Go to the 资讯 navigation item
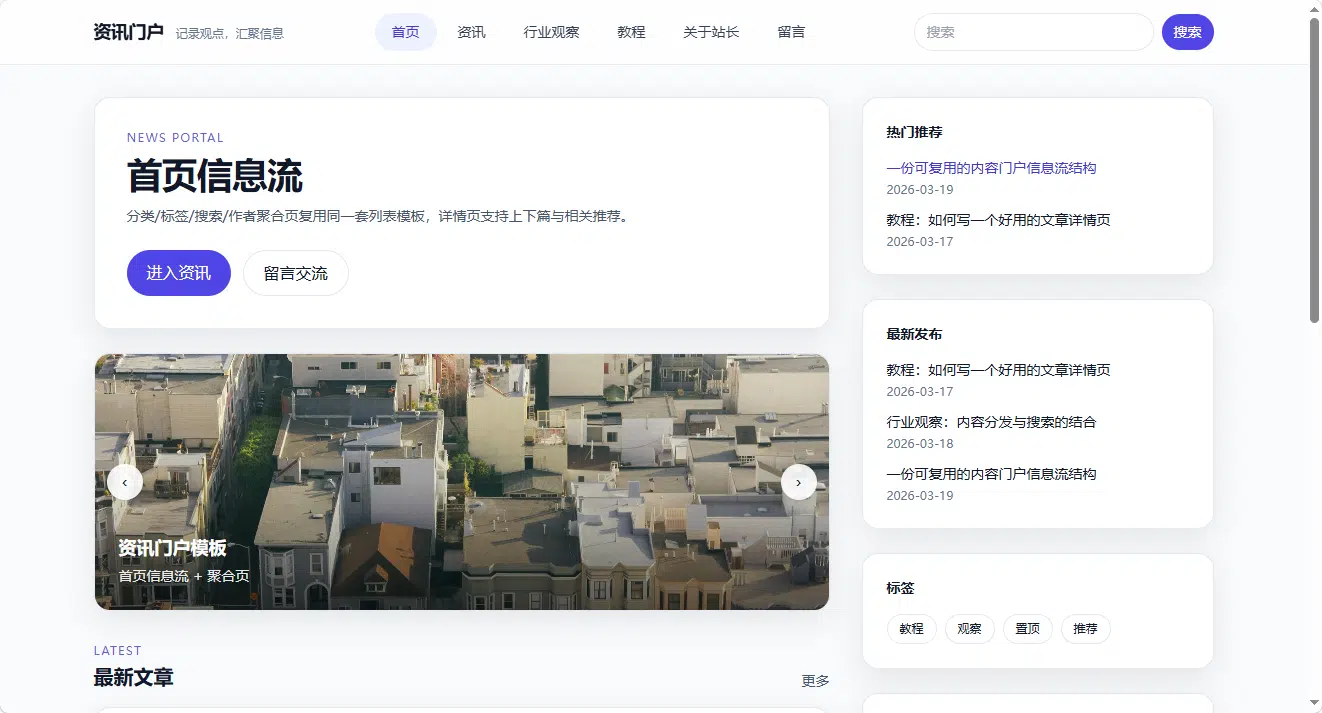The image size is (1322, 713). click(x=471, y=32)
